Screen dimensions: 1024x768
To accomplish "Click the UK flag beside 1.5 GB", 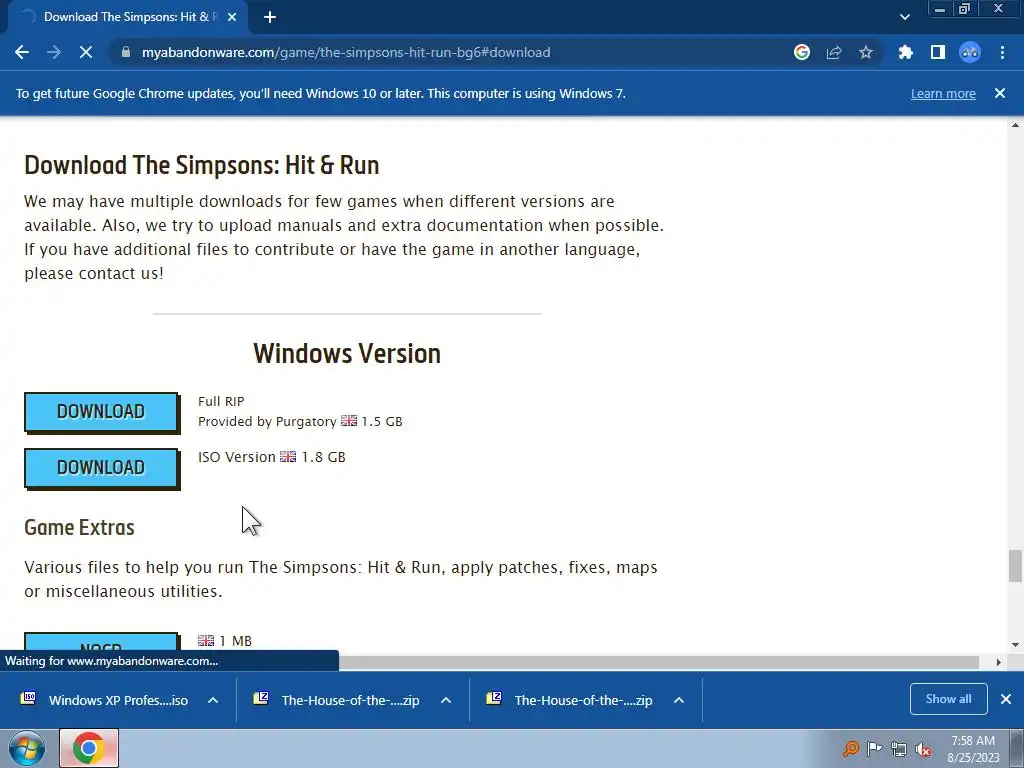I will (x=349, y=421).
